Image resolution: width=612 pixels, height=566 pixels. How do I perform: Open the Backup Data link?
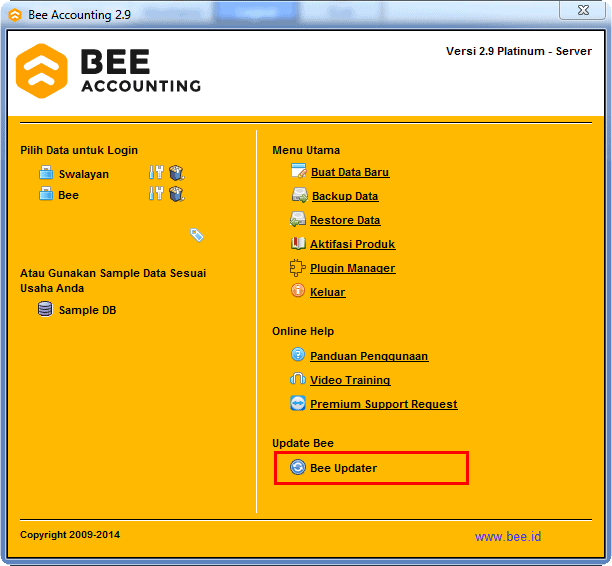point(345,196)
